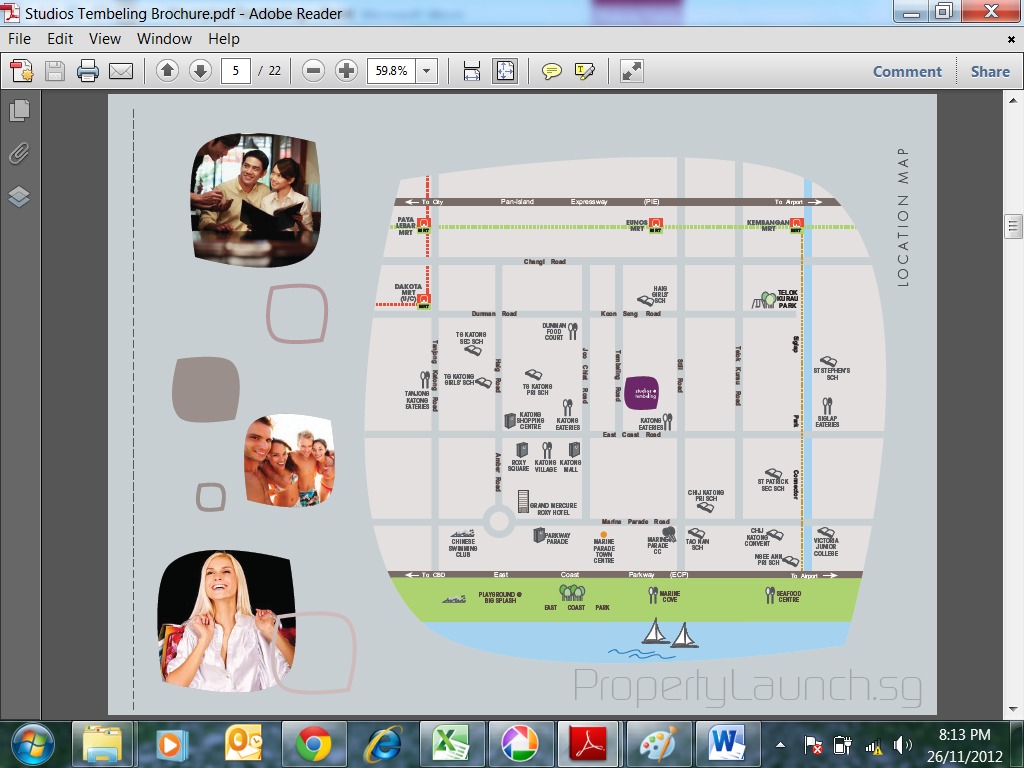1024x768 pixels.
Task: Open Excel from the taskbar
Action: (x=452, y=744)
